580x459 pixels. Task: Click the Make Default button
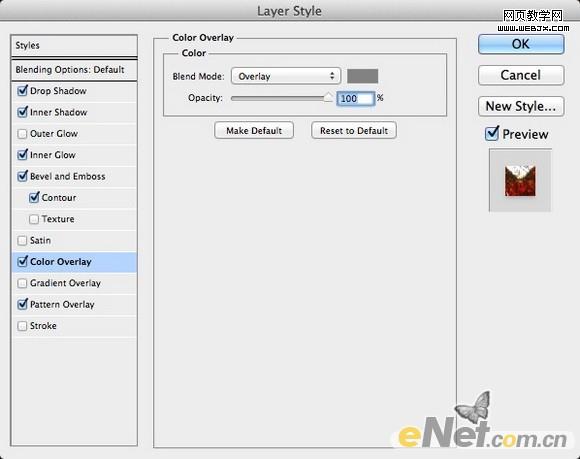(254, 131)
